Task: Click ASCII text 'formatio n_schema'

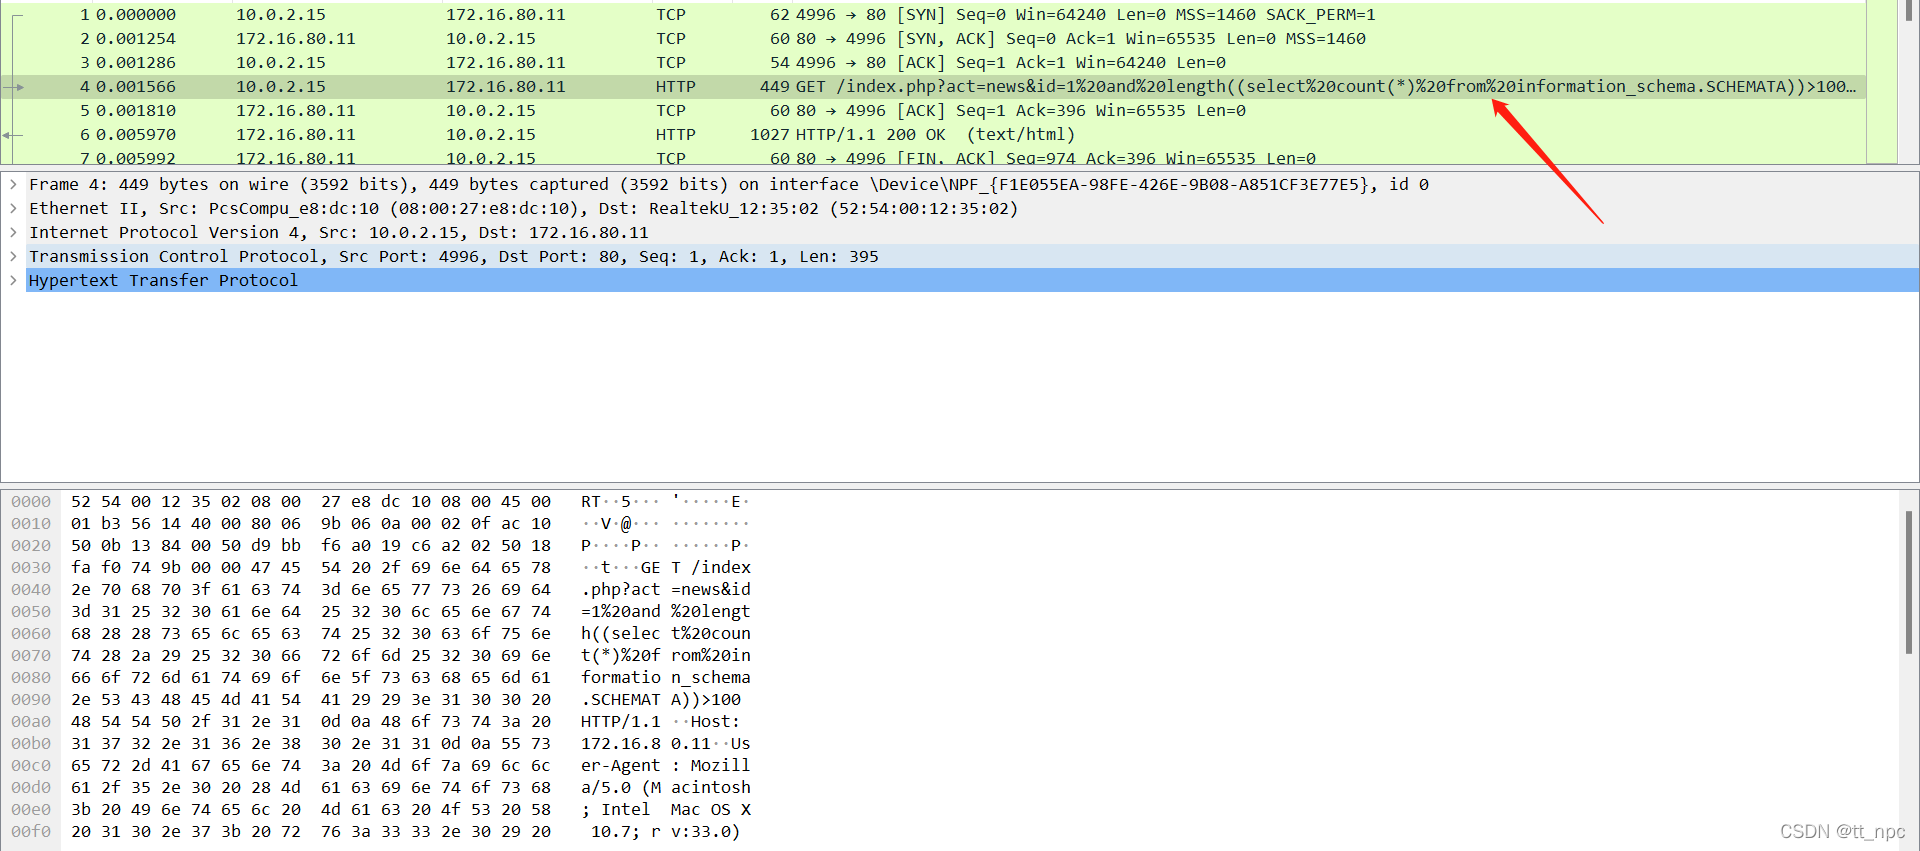Action: (x=666, y=677)
